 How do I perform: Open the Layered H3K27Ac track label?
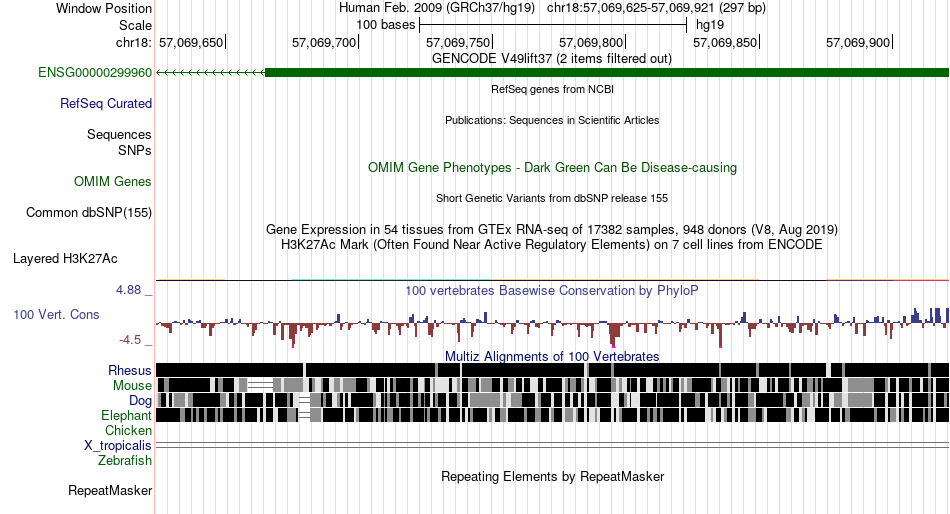tap(65, 259)
